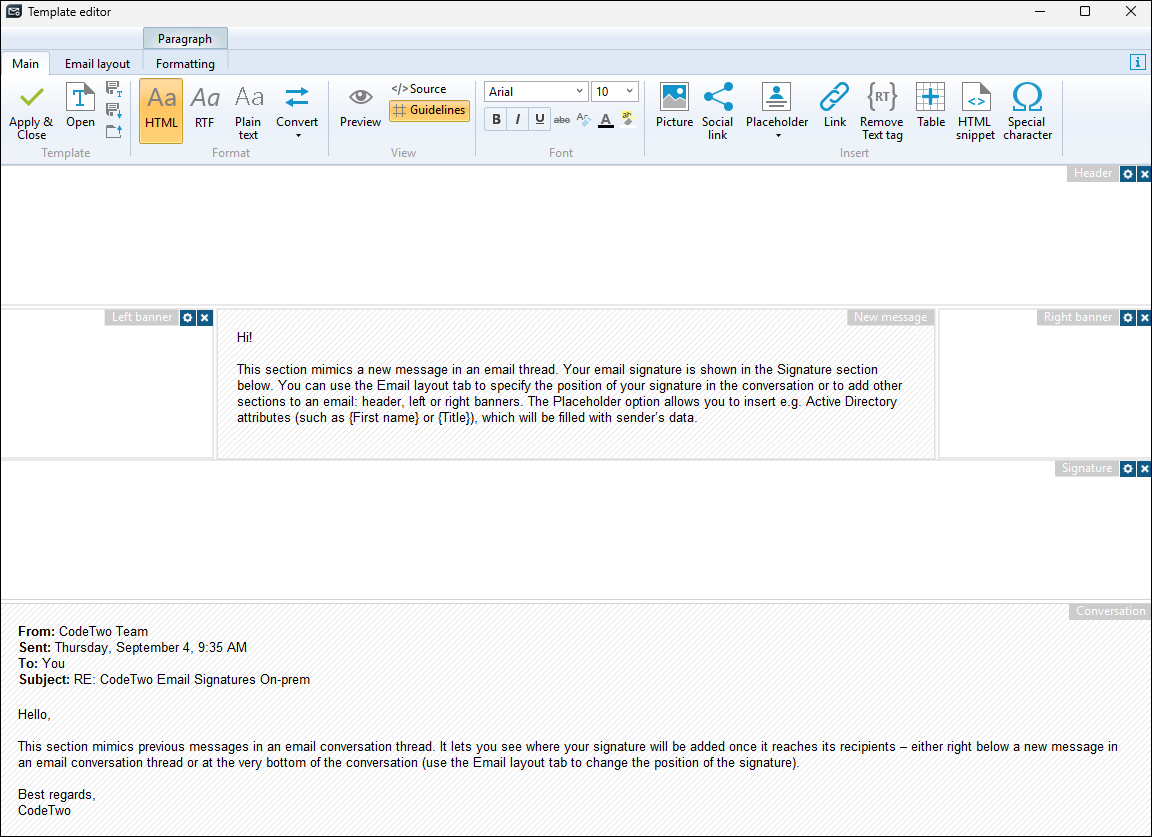Screen dimensions: 1152x837
Task: Expand the Placeholder dropdown menu
Action: (777, 135)
